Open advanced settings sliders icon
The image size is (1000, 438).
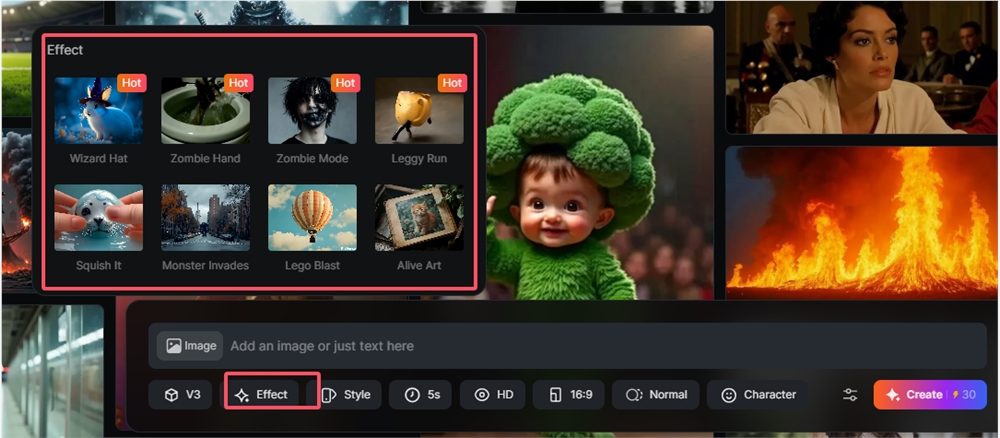pyautogui.click(x=850, y=395)
